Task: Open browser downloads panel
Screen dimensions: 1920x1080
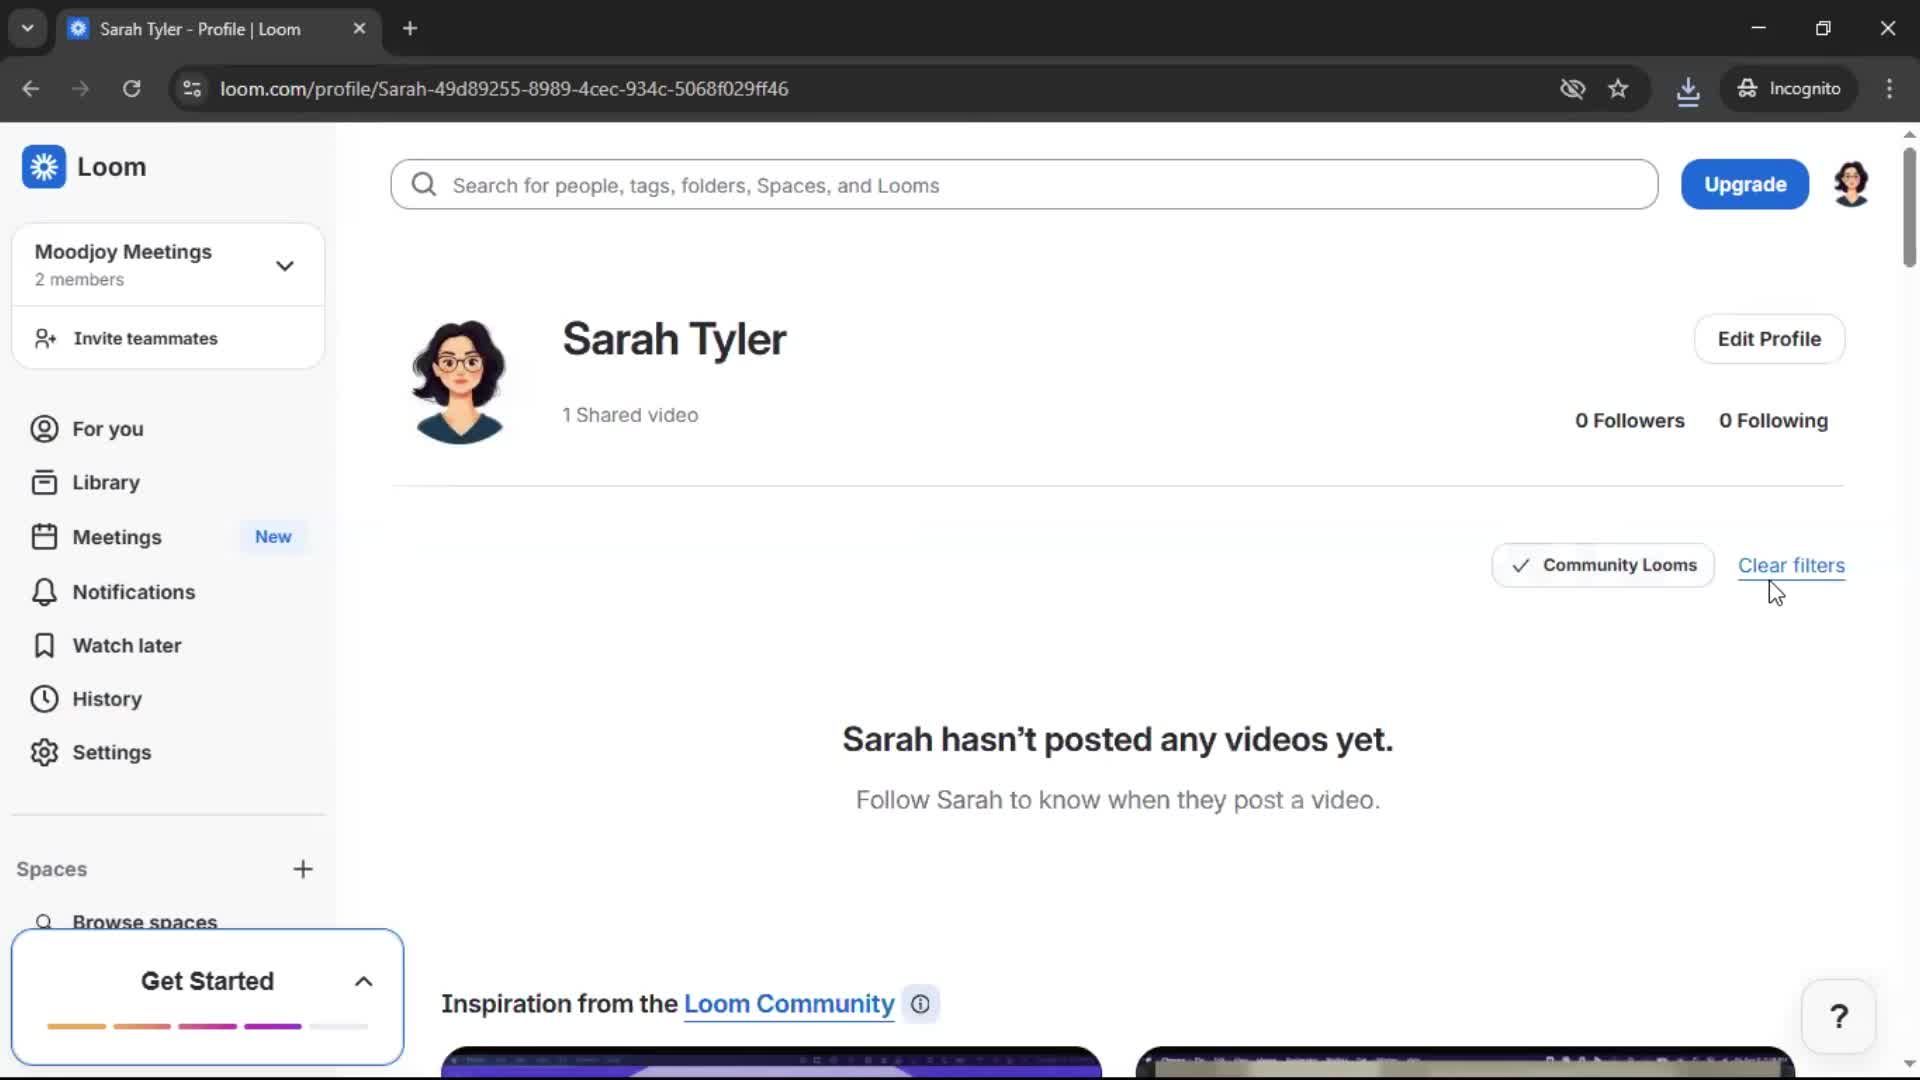Action: click(x=1689, y=88)
